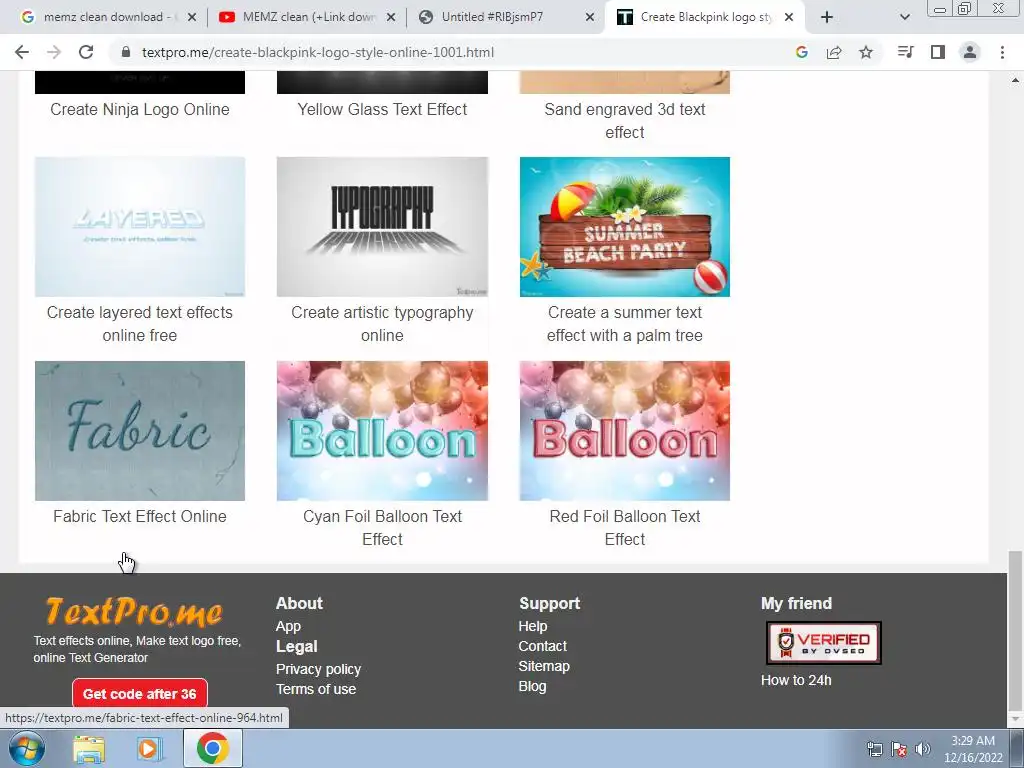1024x768 pixels.
Task: Click the browser forward arrow
Action: click(x=54, y=52)
